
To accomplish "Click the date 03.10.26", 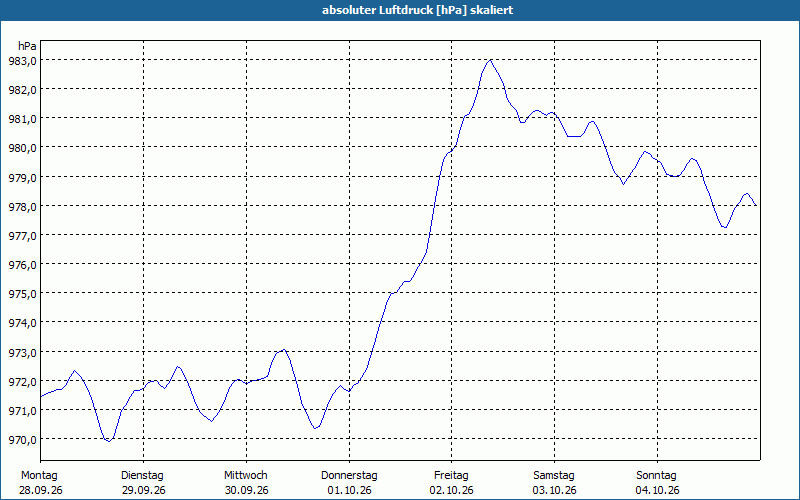I will (555, 491).
